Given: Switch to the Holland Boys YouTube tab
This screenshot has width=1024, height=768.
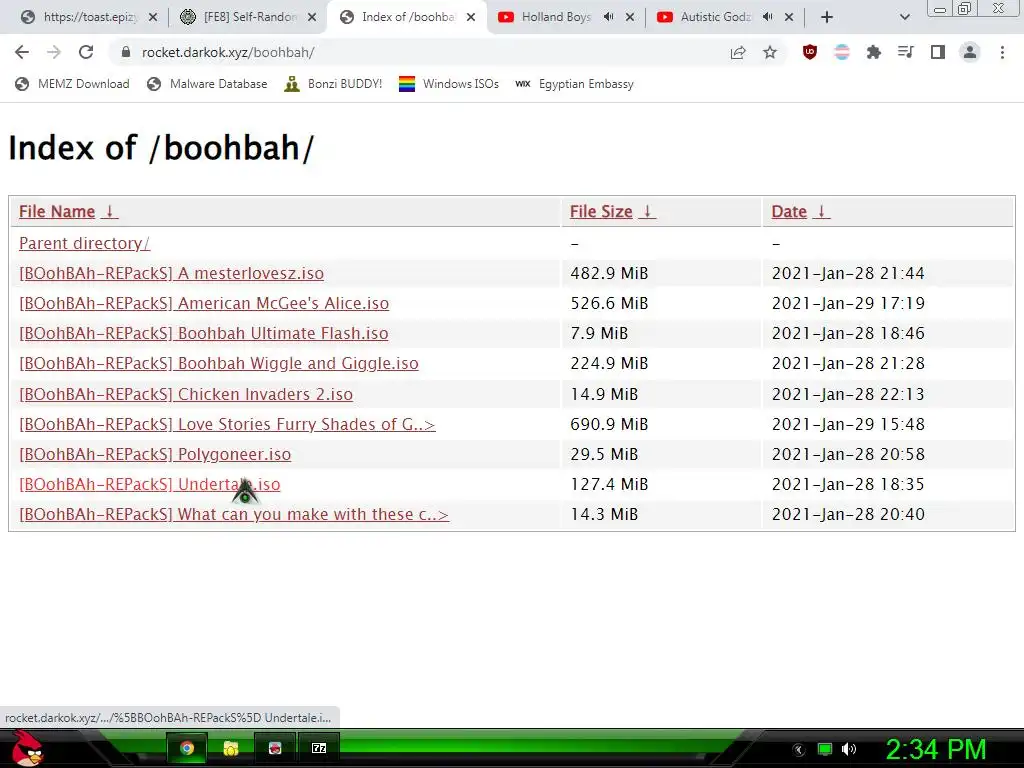Looking at the screenshot, I should [x=567, y=17].
